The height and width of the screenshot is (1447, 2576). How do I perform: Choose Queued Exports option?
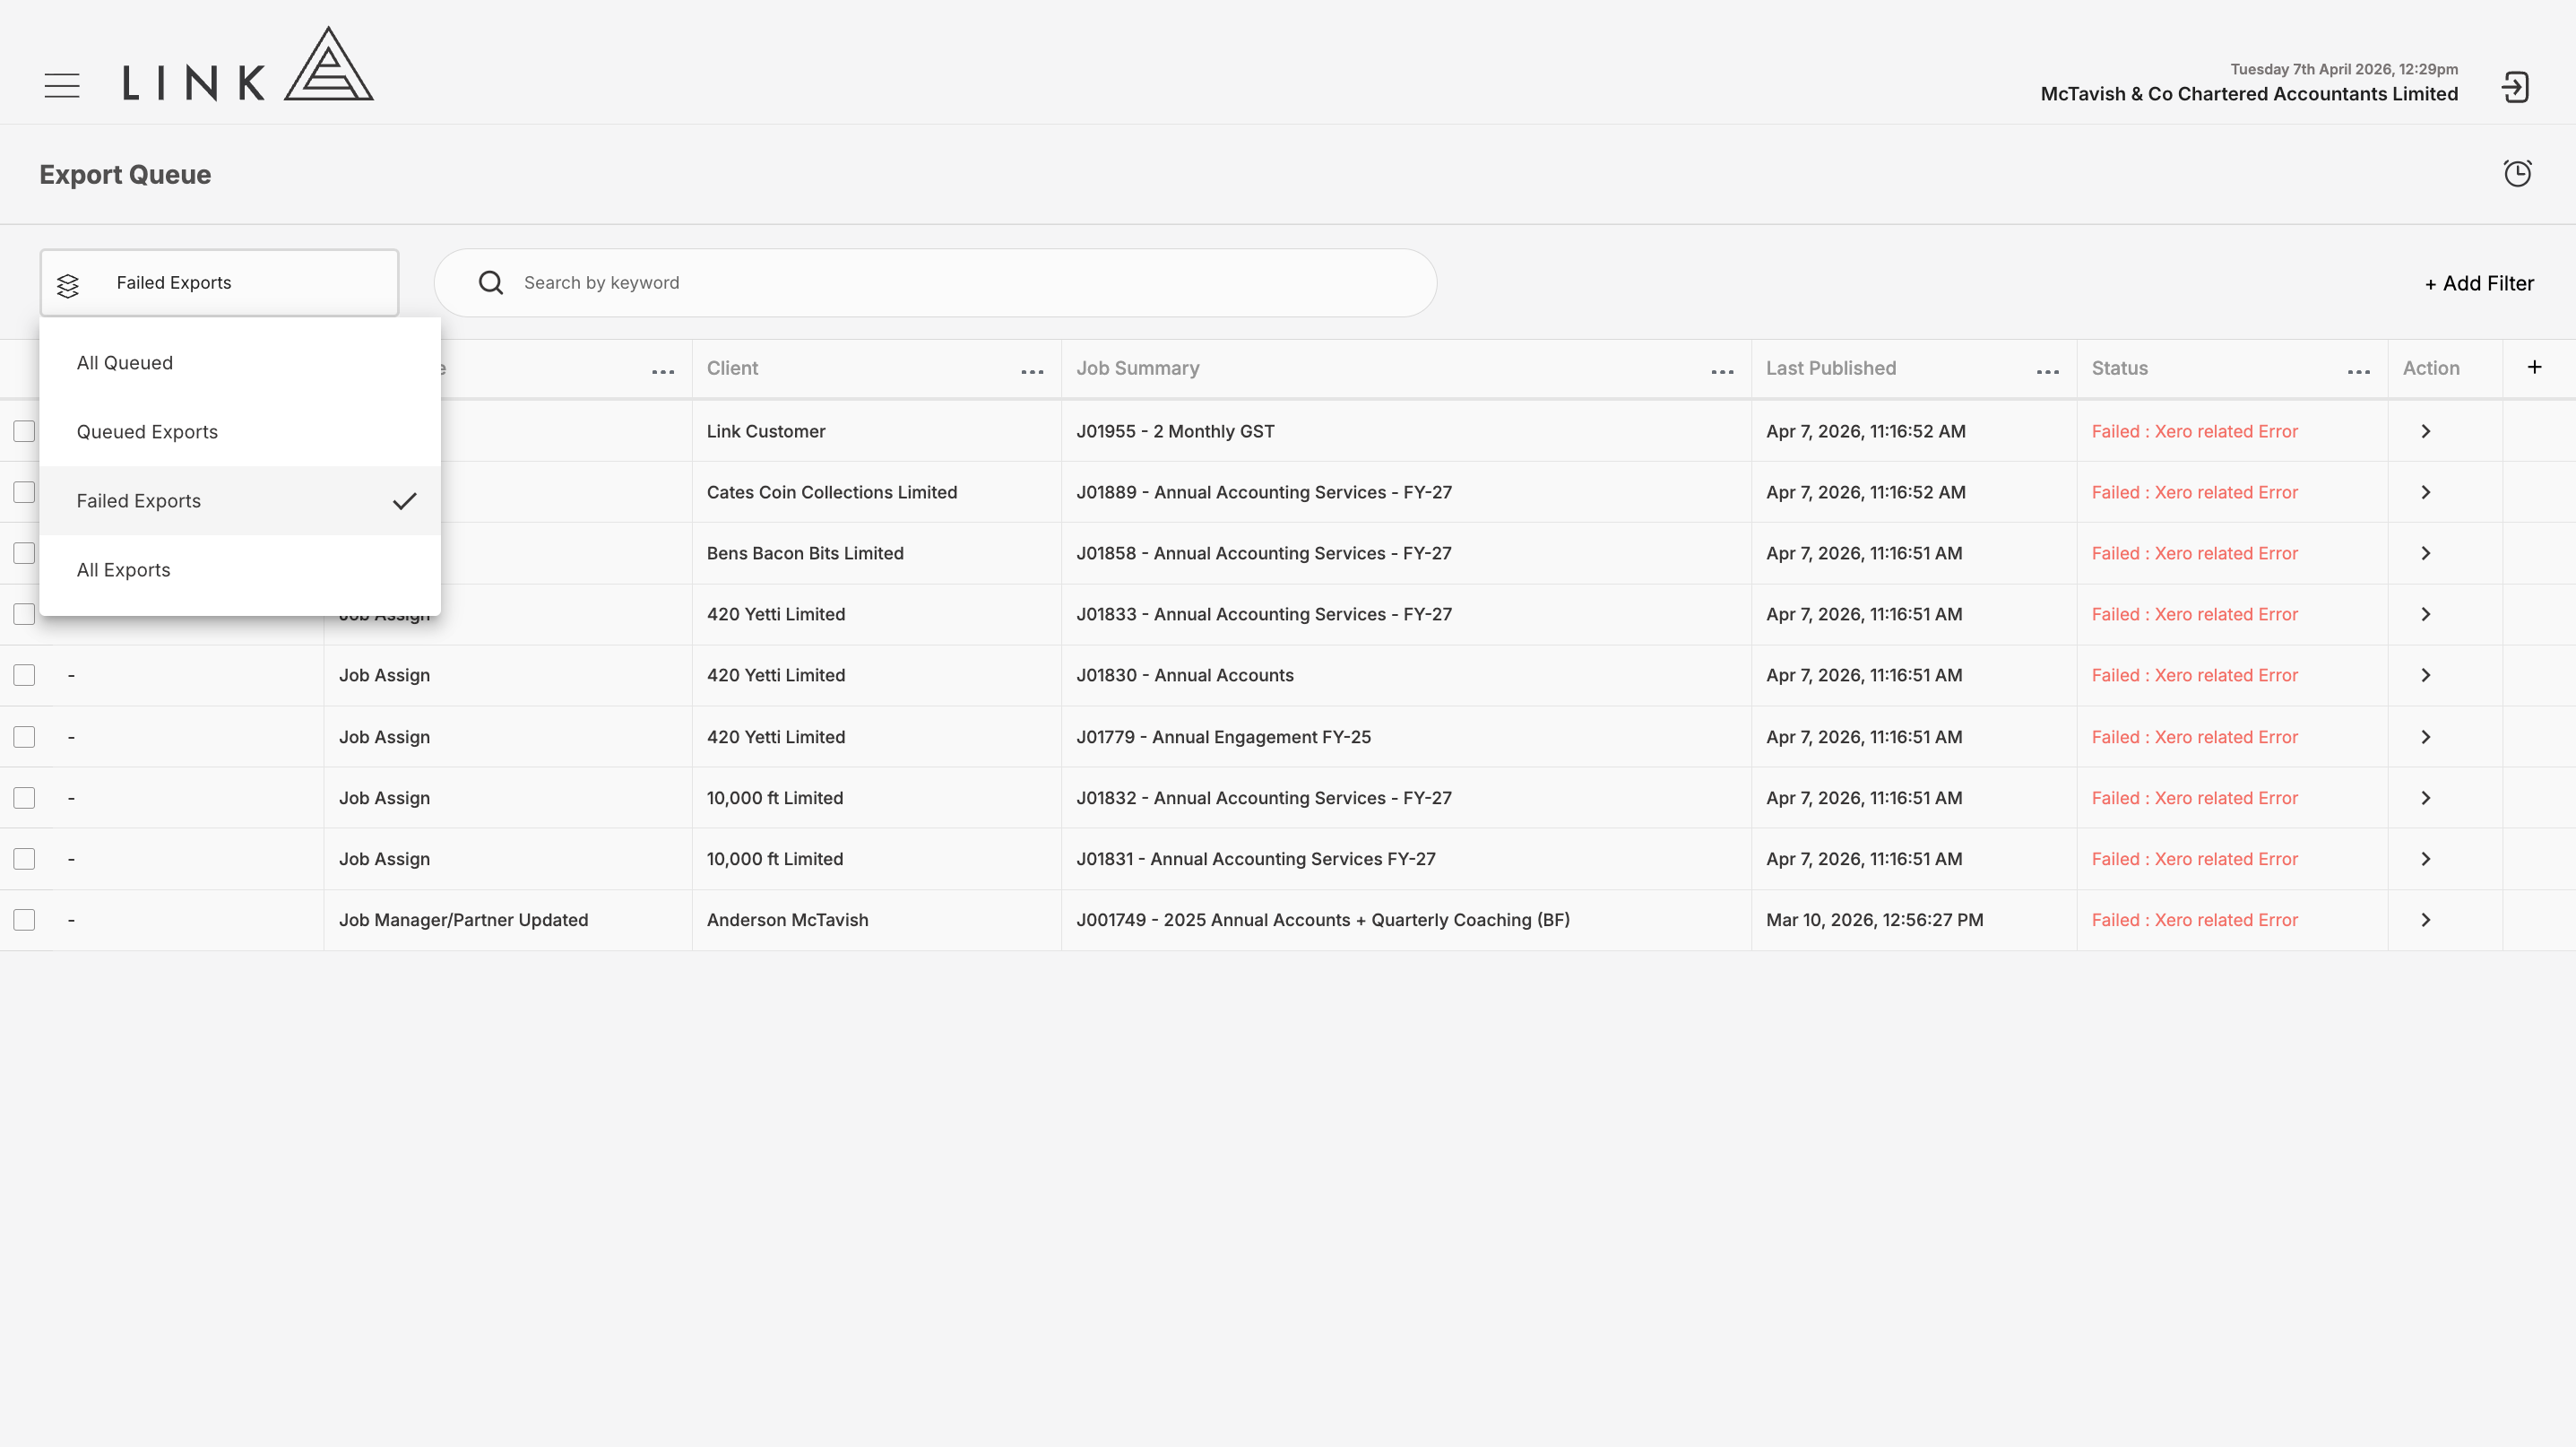[x=240, y=432]
